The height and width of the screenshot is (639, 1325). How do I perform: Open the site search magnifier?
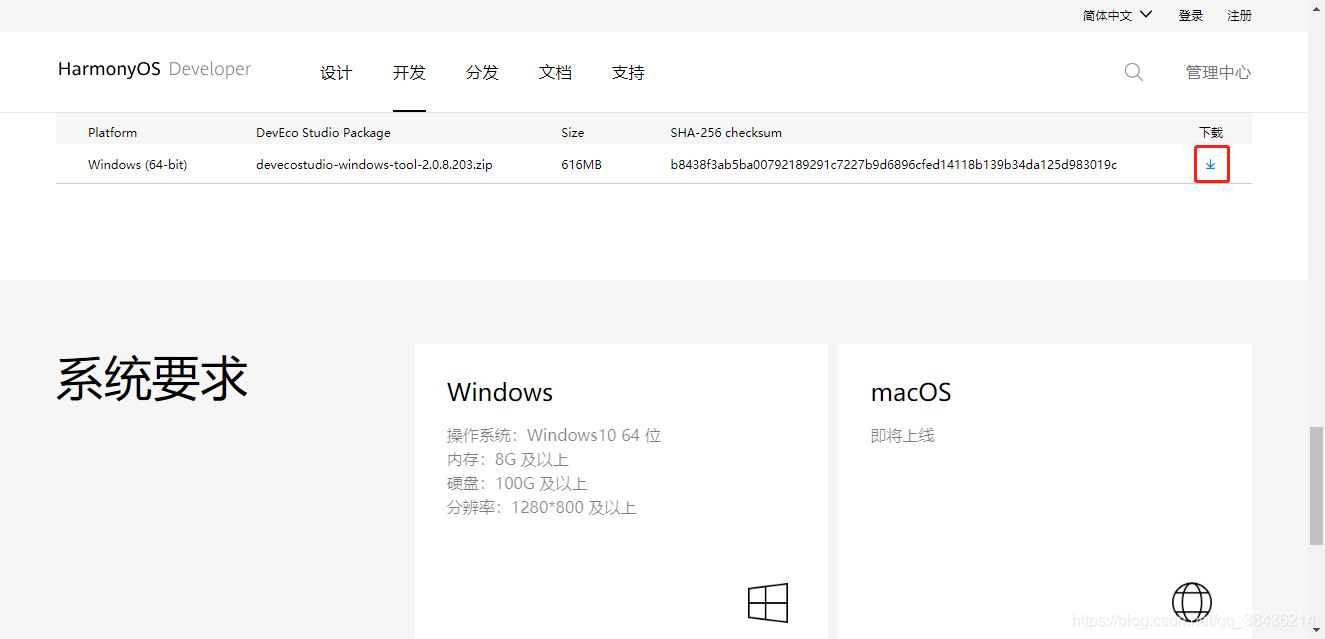(1133, 72)
